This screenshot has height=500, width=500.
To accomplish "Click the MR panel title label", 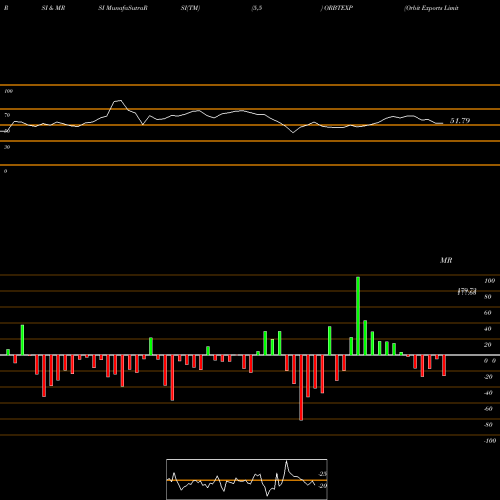I will [x=446, y=260].
